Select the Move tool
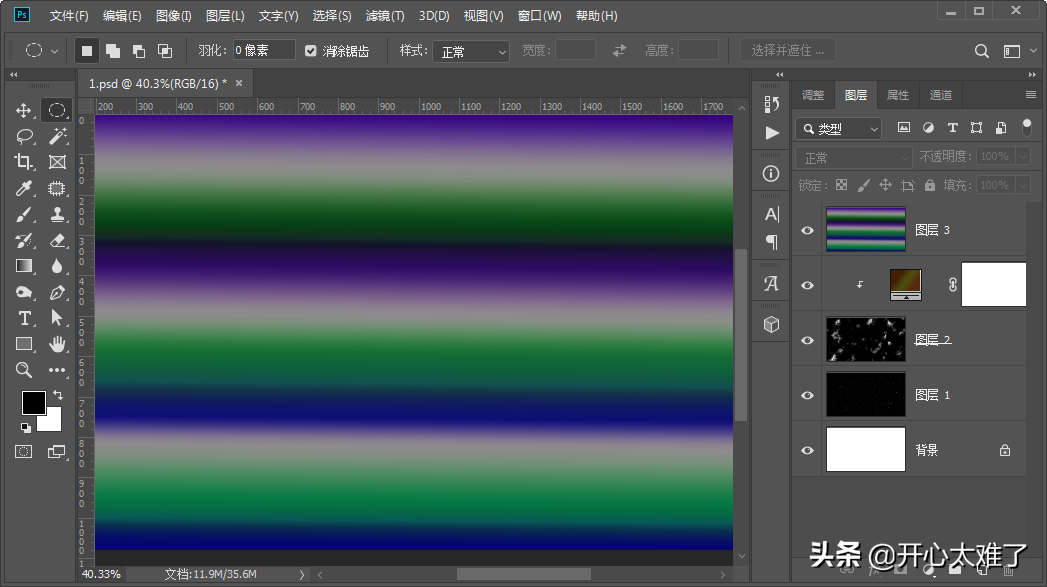Image resolution: width=1047 pixels, height=587 pixels. pyautogui.click(x=24, y=110)
